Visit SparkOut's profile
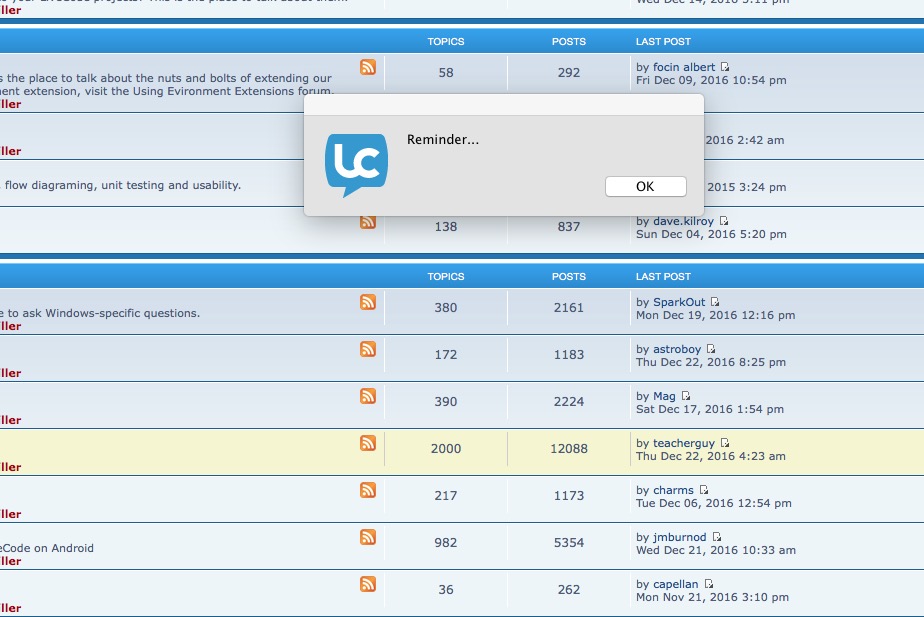This screenshot has height=617, width=924. (x=679, y=302)
